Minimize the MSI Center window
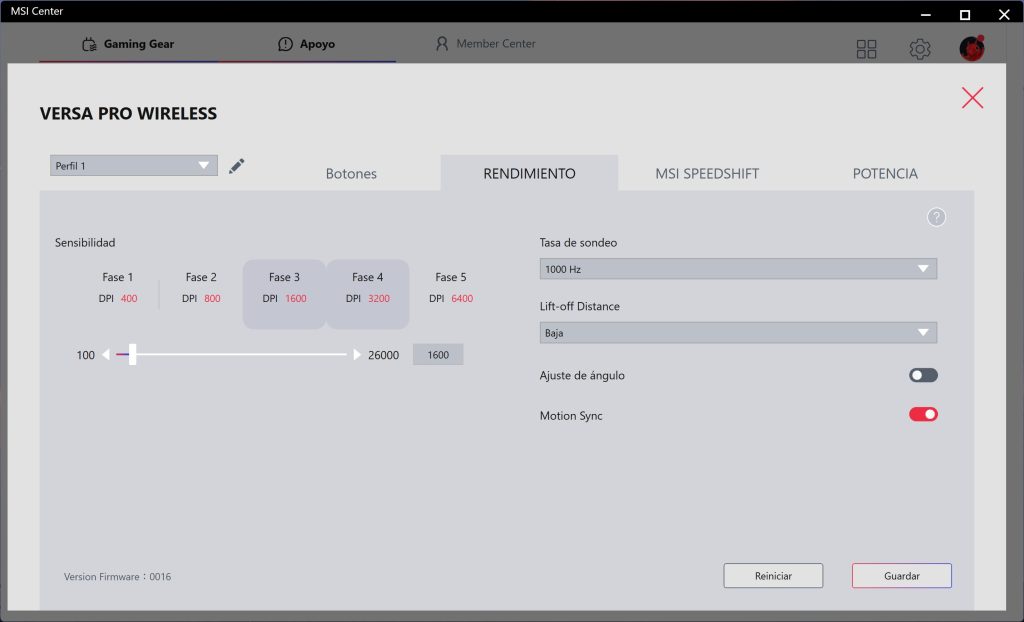Image resolution: width=1024 pixels, height=622 pixels. 925,14
